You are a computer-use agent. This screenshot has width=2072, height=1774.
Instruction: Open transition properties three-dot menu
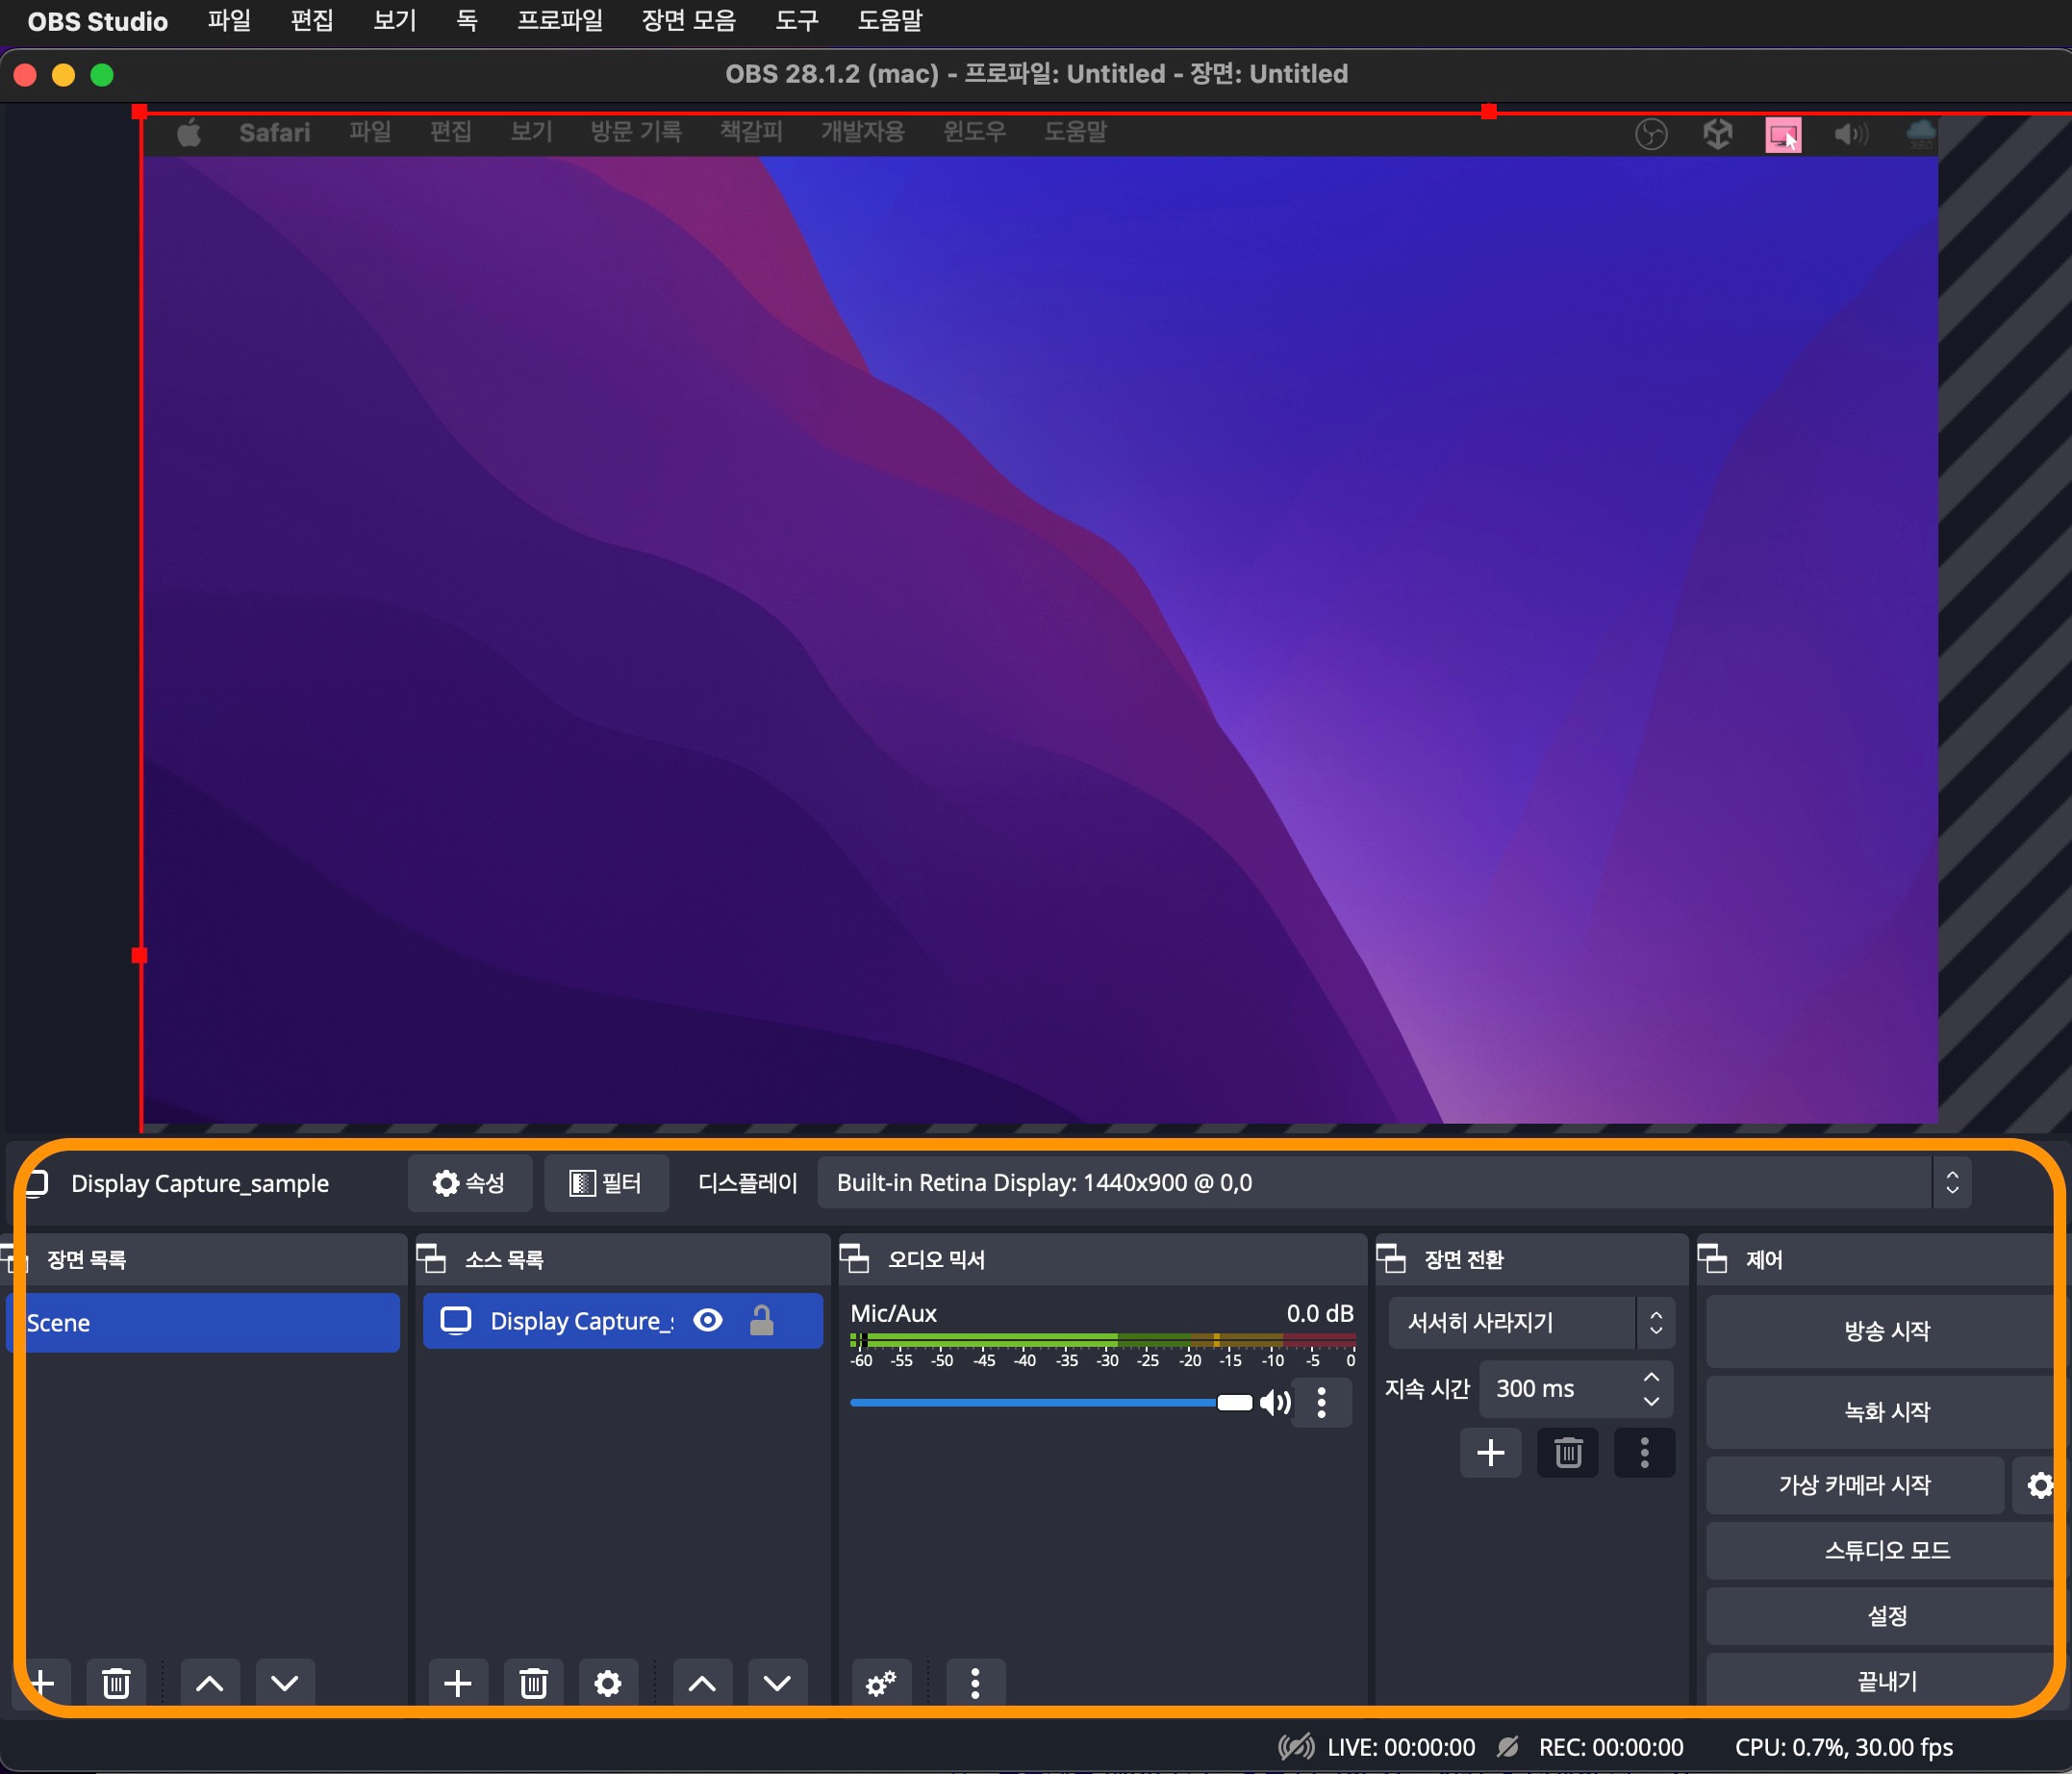point(1645,1453)
